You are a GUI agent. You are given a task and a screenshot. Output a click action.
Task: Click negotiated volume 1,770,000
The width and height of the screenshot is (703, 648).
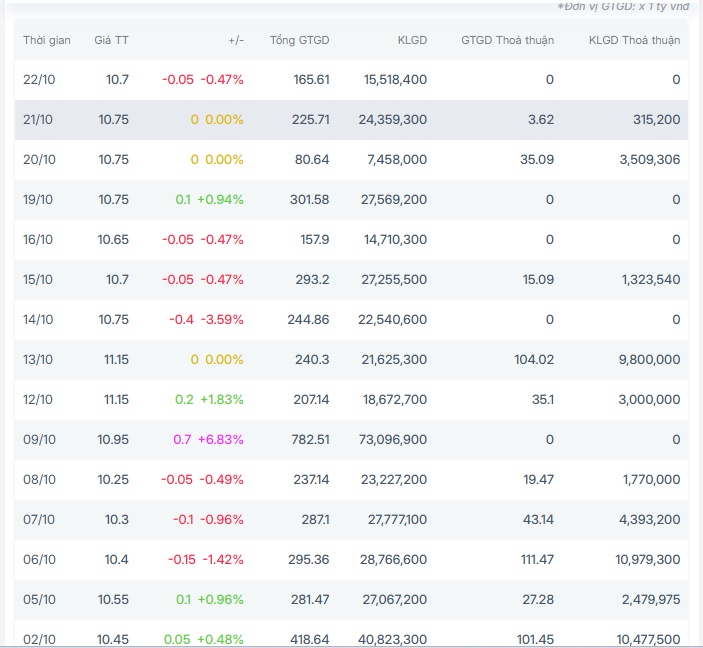(x=651, y=479)
